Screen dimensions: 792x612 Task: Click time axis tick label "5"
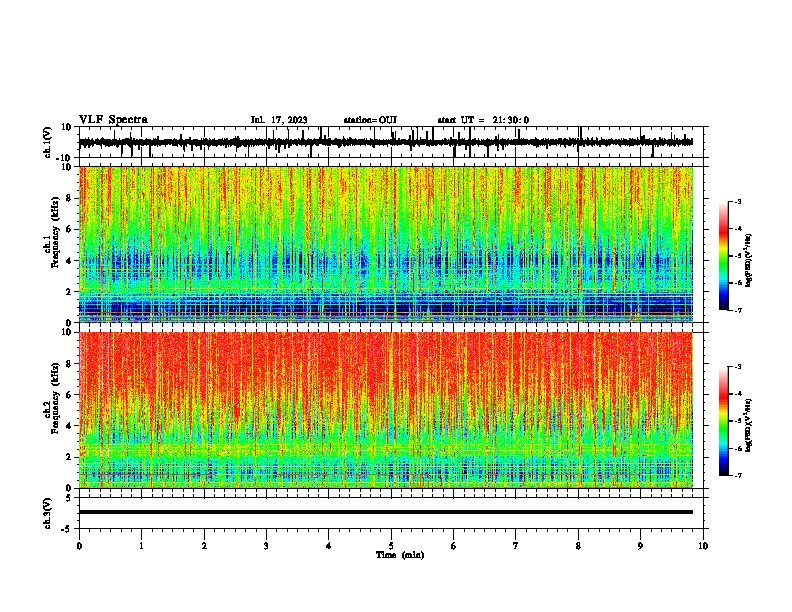pos(391,546)
